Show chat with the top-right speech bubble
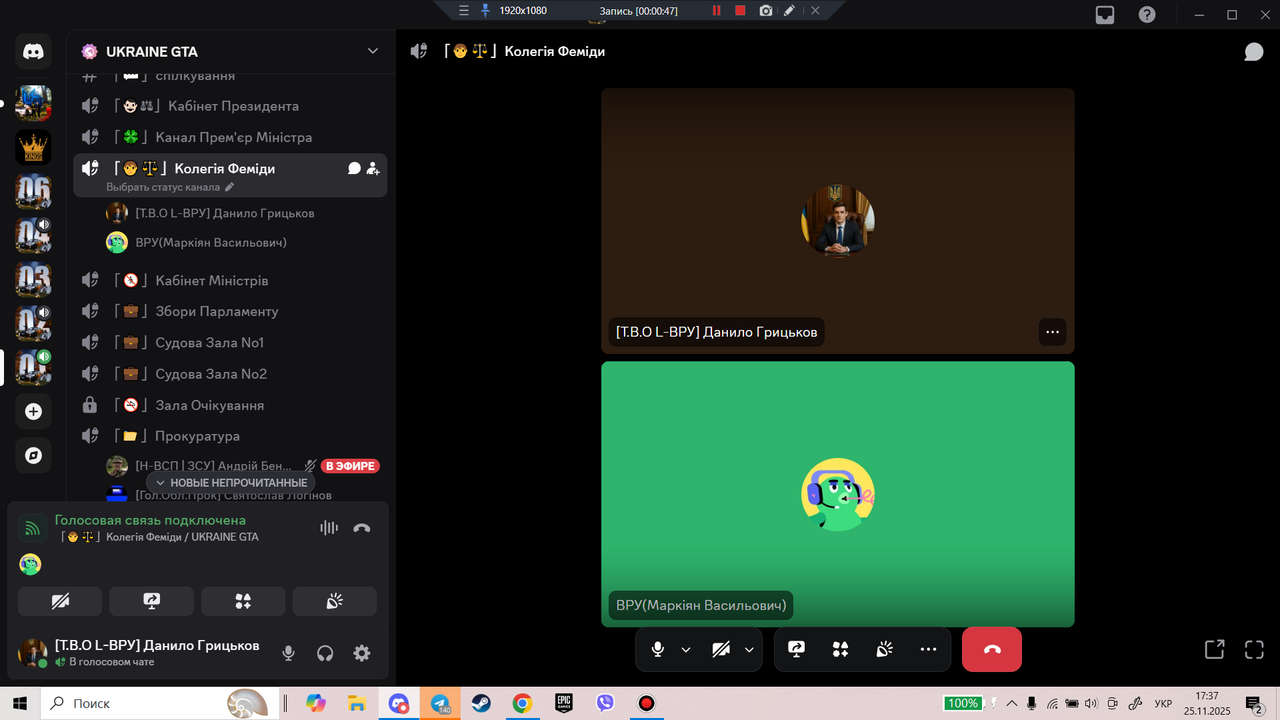The image size is (1280, 720). click(x=1254, y=51)
